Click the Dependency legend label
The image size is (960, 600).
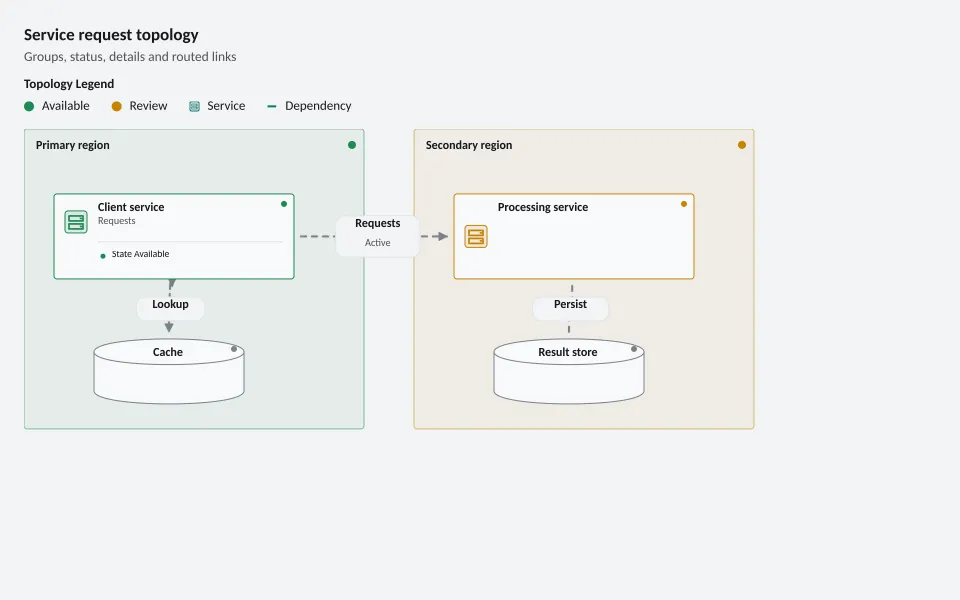(x=318, y=106)
